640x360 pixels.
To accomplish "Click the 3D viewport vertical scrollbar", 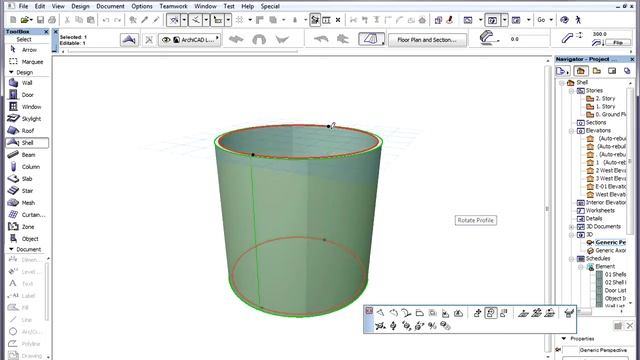I will (x=548, y=208).
